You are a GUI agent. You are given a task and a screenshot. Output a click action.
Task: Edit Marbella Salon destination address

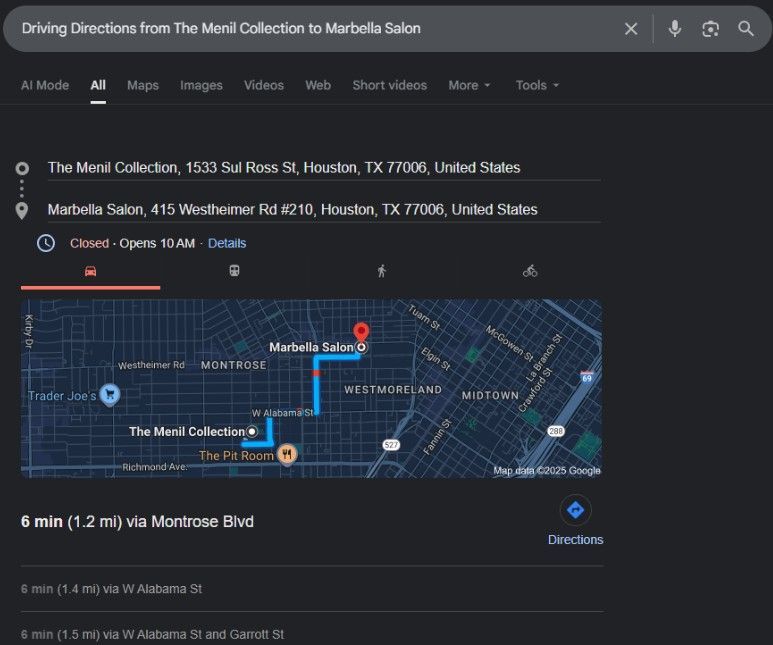click(324, 210)
